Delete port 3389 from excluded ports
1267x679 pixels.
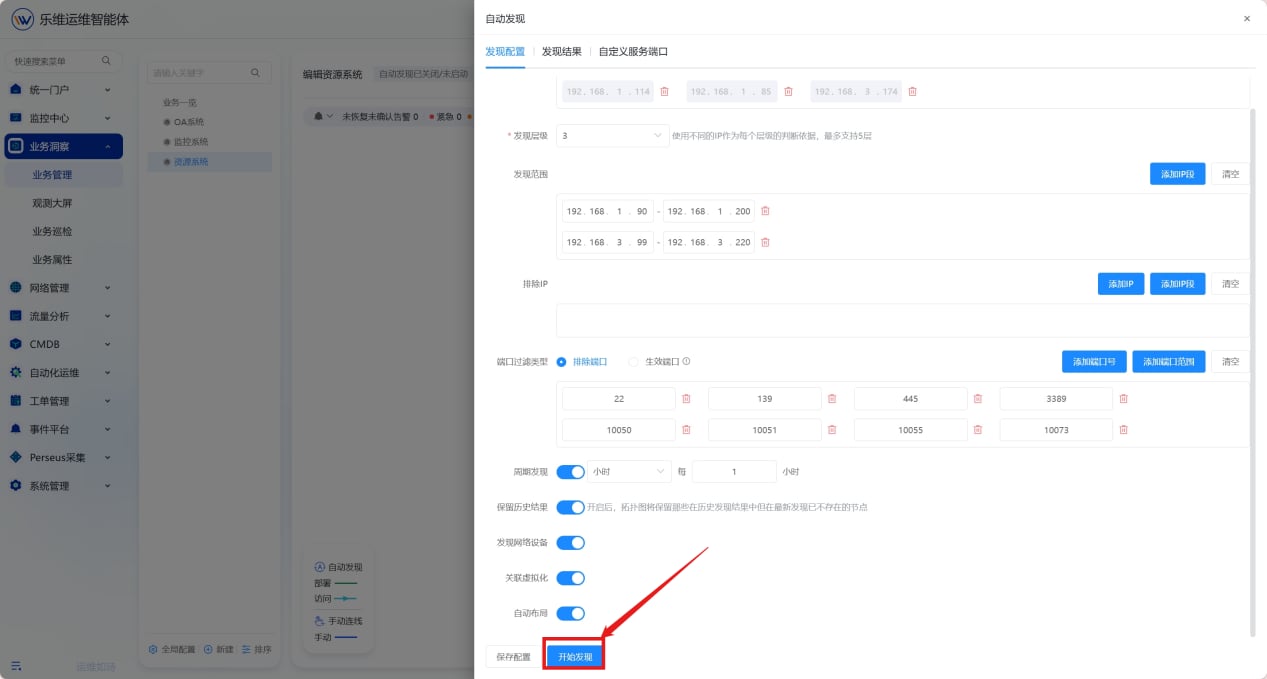[x=1123, y=399]
